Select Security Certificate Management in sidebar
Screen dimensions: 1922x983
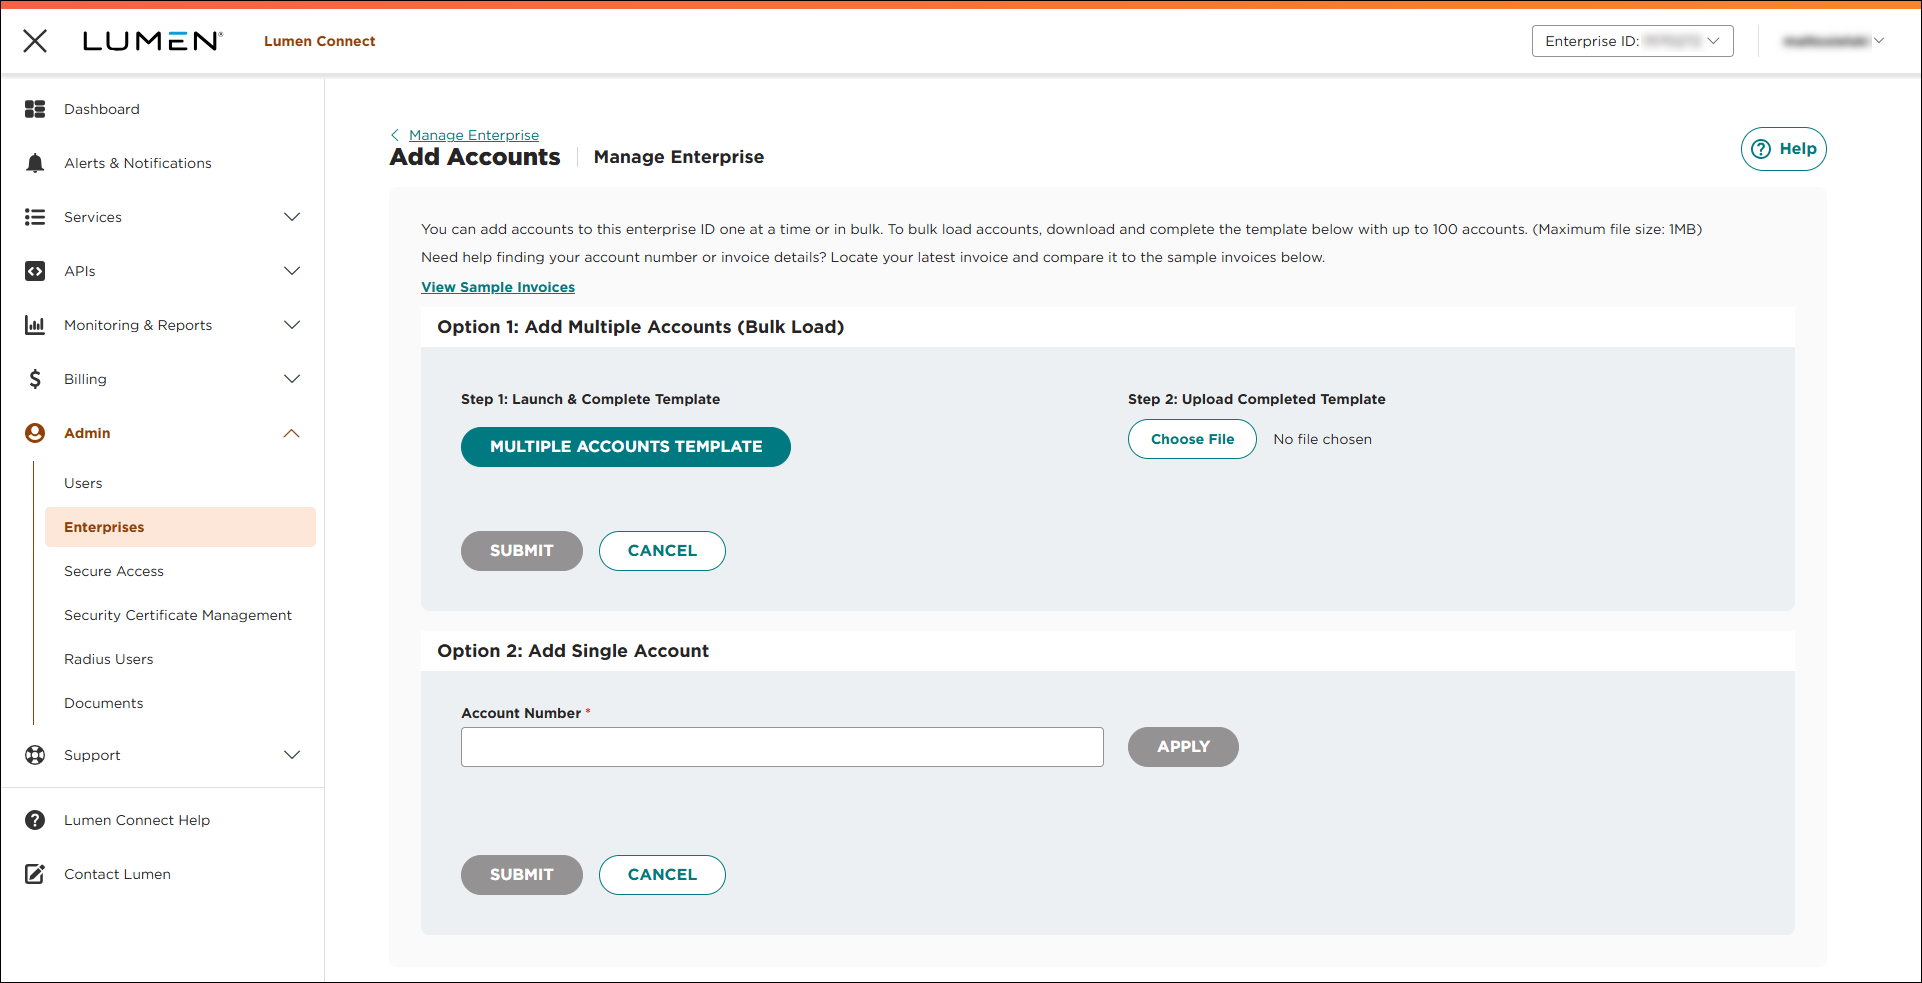click(x=178, y=615)
